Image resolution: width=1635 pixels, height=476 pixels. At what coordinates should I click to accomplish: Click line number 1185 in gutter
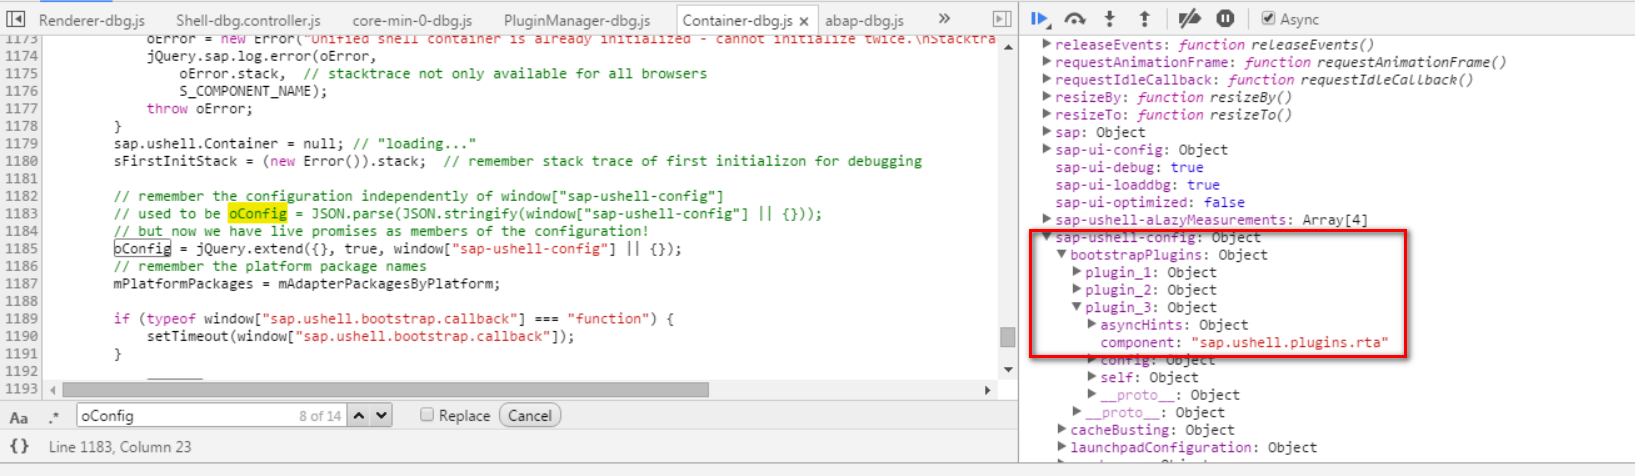tap(21, 249)
